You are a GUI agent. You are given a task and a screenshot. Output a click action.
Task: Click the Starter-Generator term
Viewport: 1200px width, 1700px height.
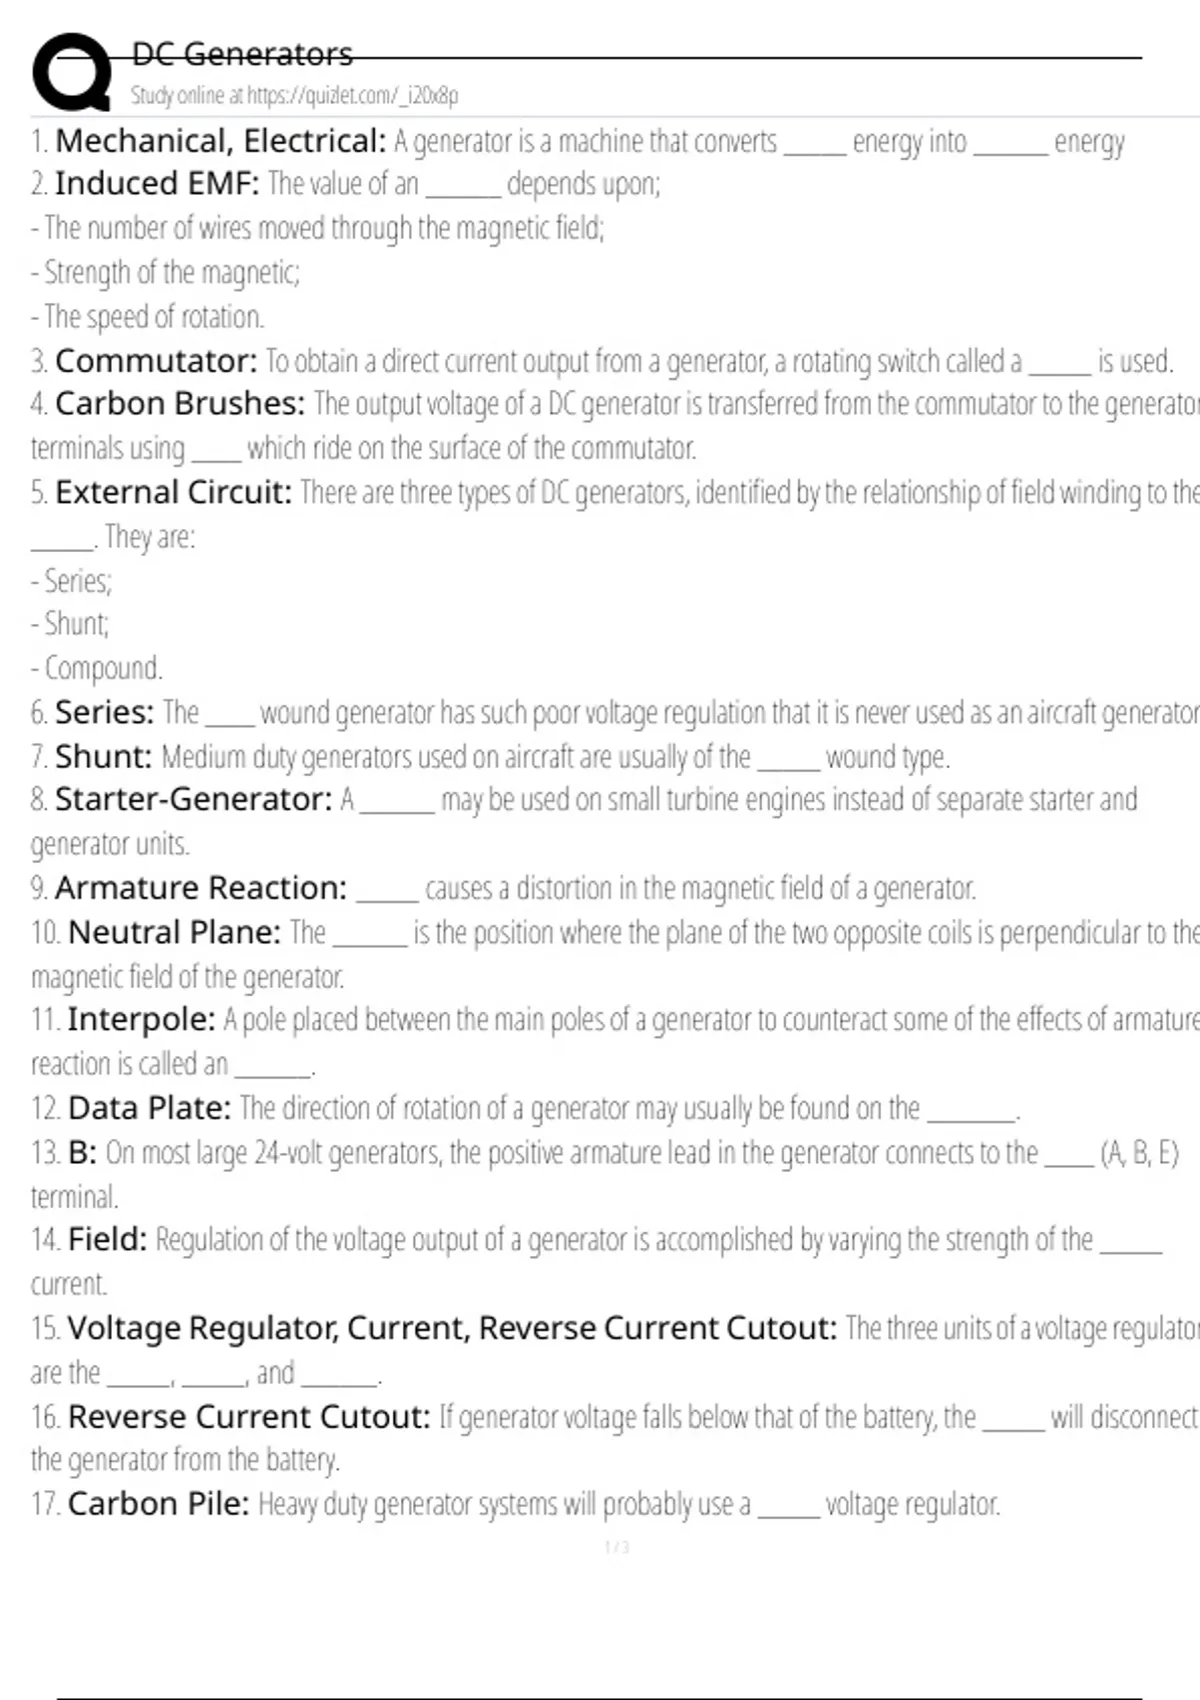(193, 800)
